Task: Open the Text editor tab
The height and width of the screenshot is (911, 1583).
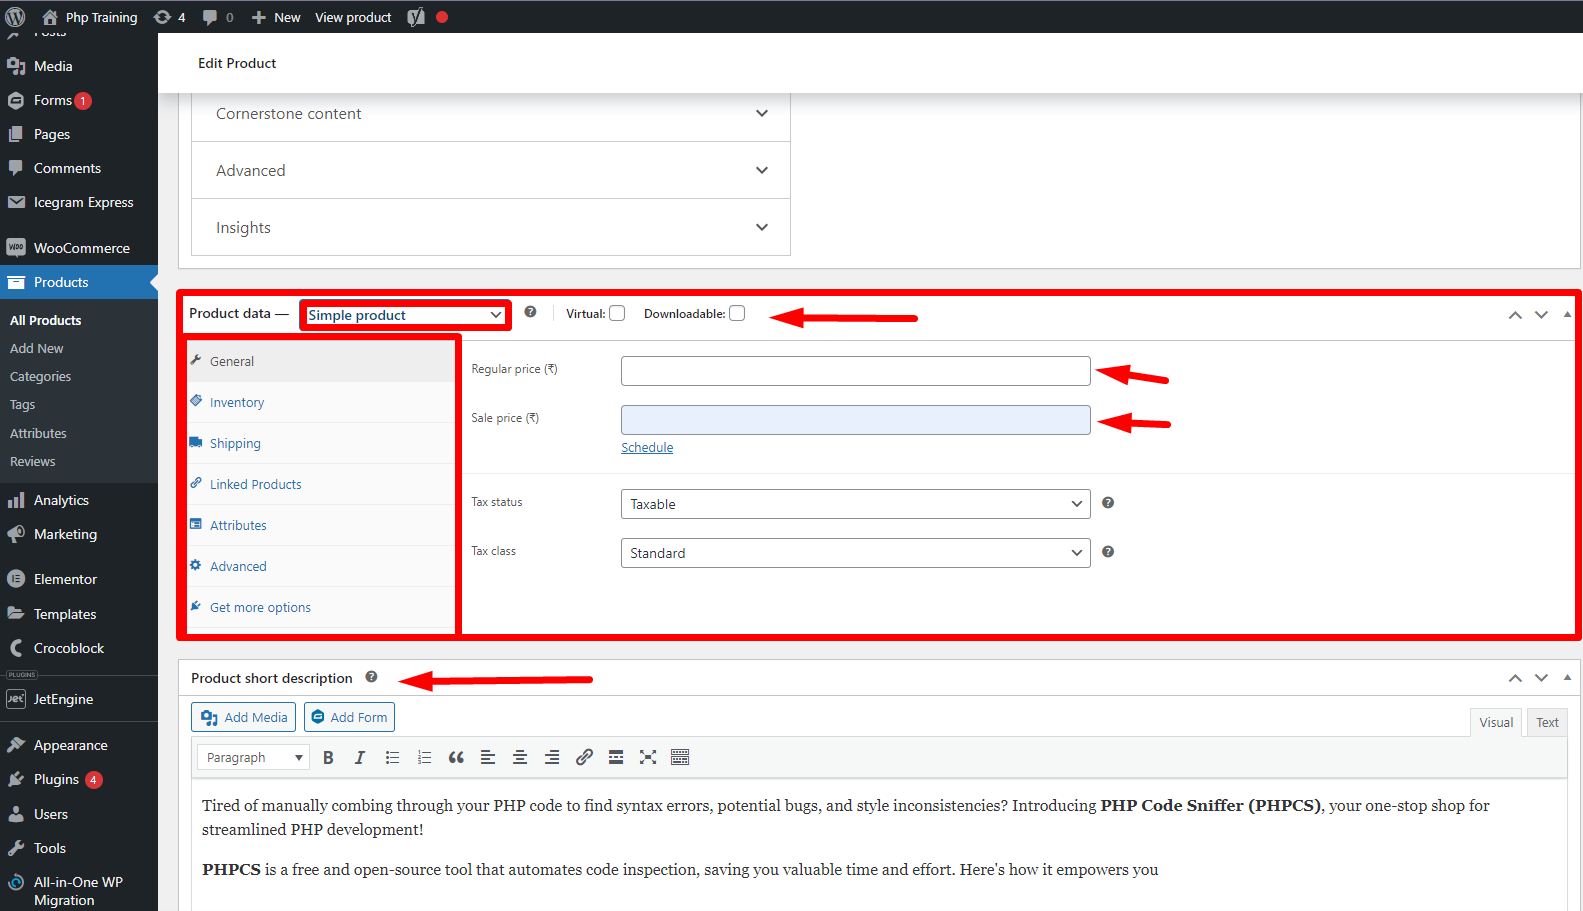Action: (1546, 722)
